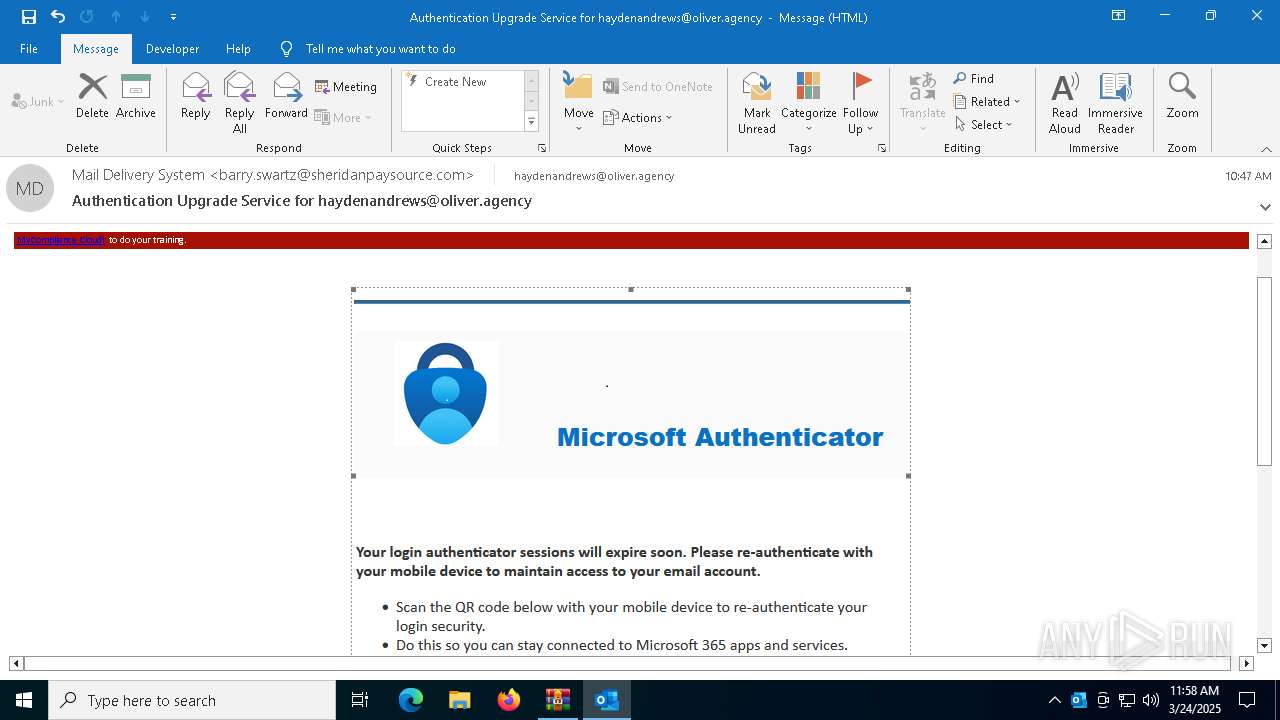The height and width of the screenshot is (720, 1280).
Task: Launch Microsoft Edge from the taskbar
Action: (411, 700)
